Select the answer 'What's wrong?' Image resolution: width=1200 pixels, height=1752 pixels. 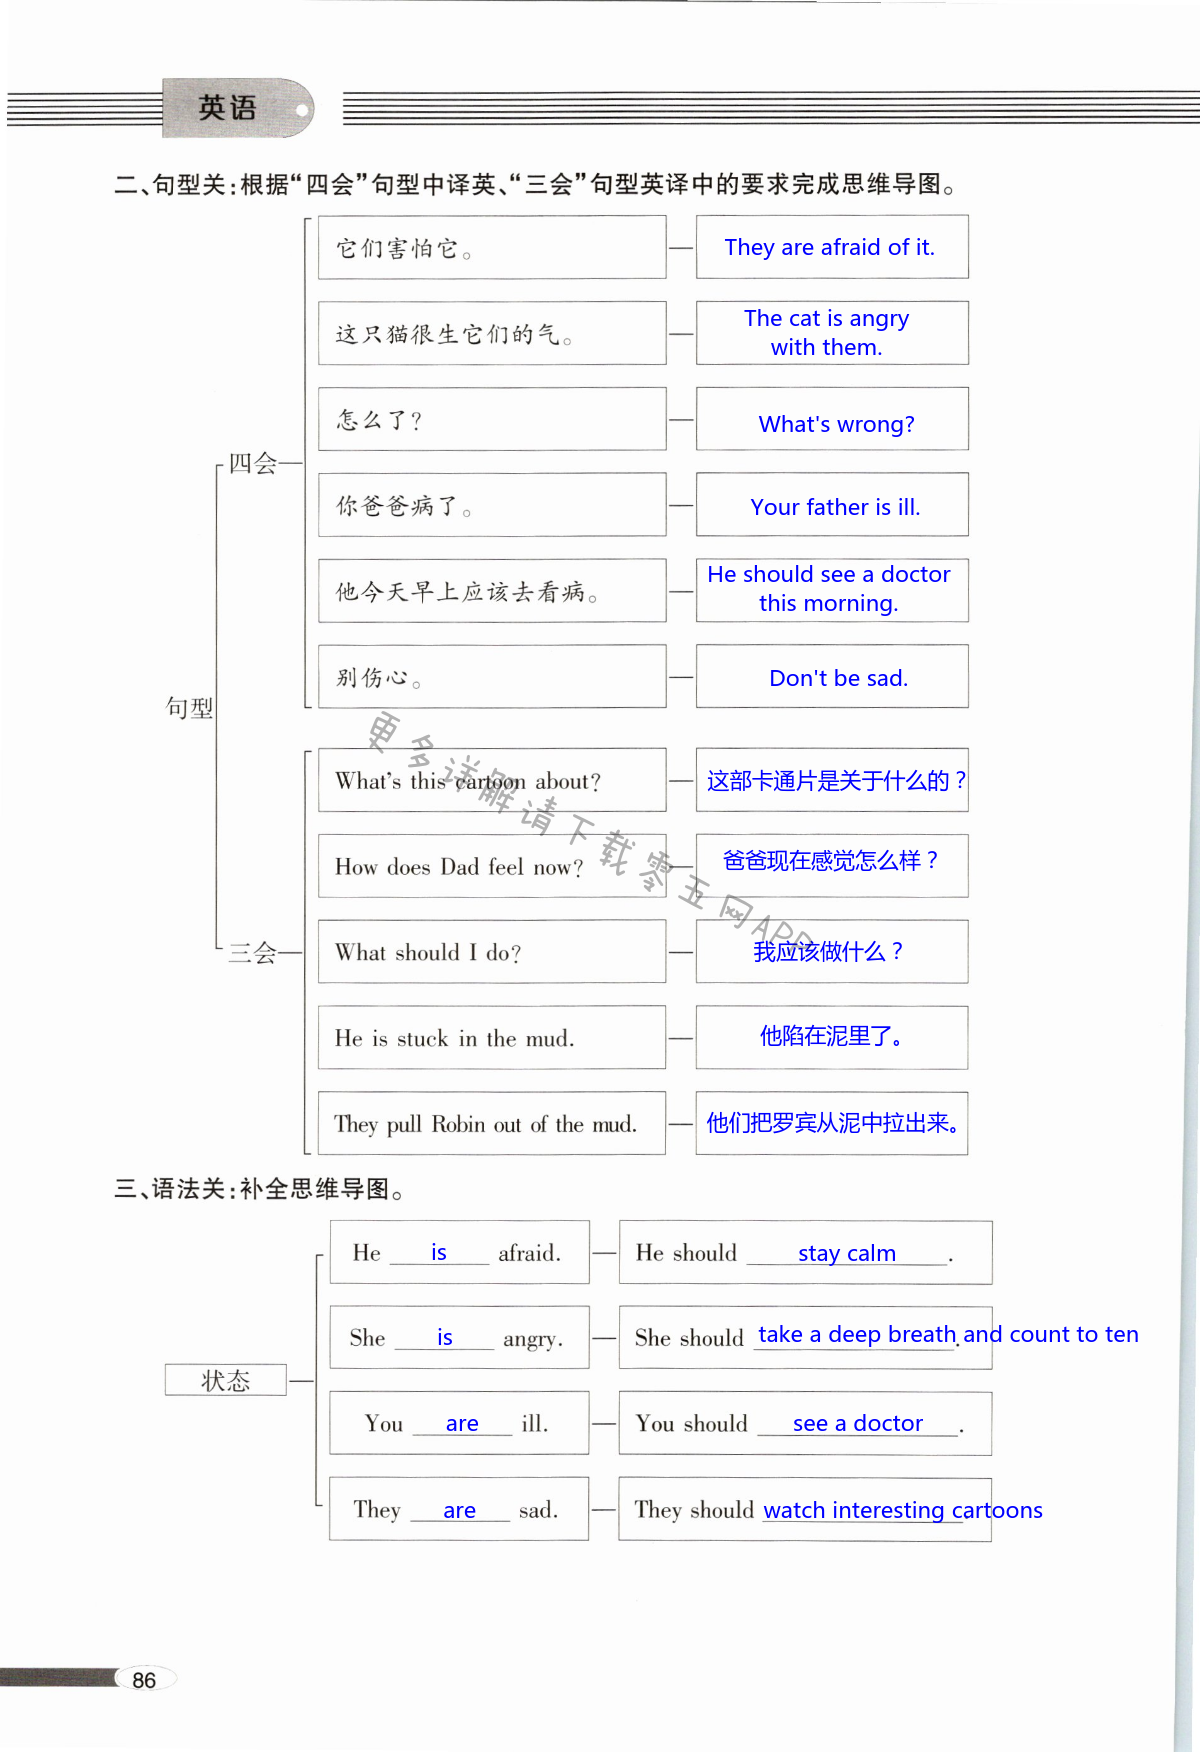tap(836, 424)
